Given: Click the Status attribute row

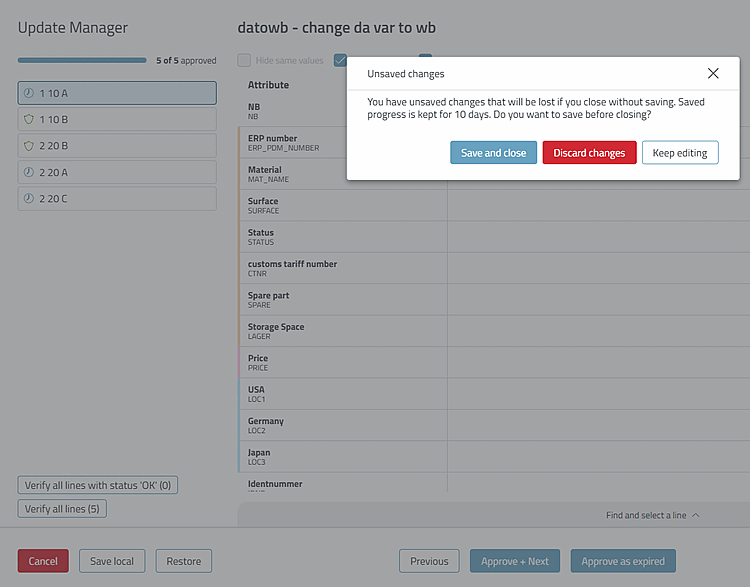Looking at the screenshot, I should click(494, 237).
